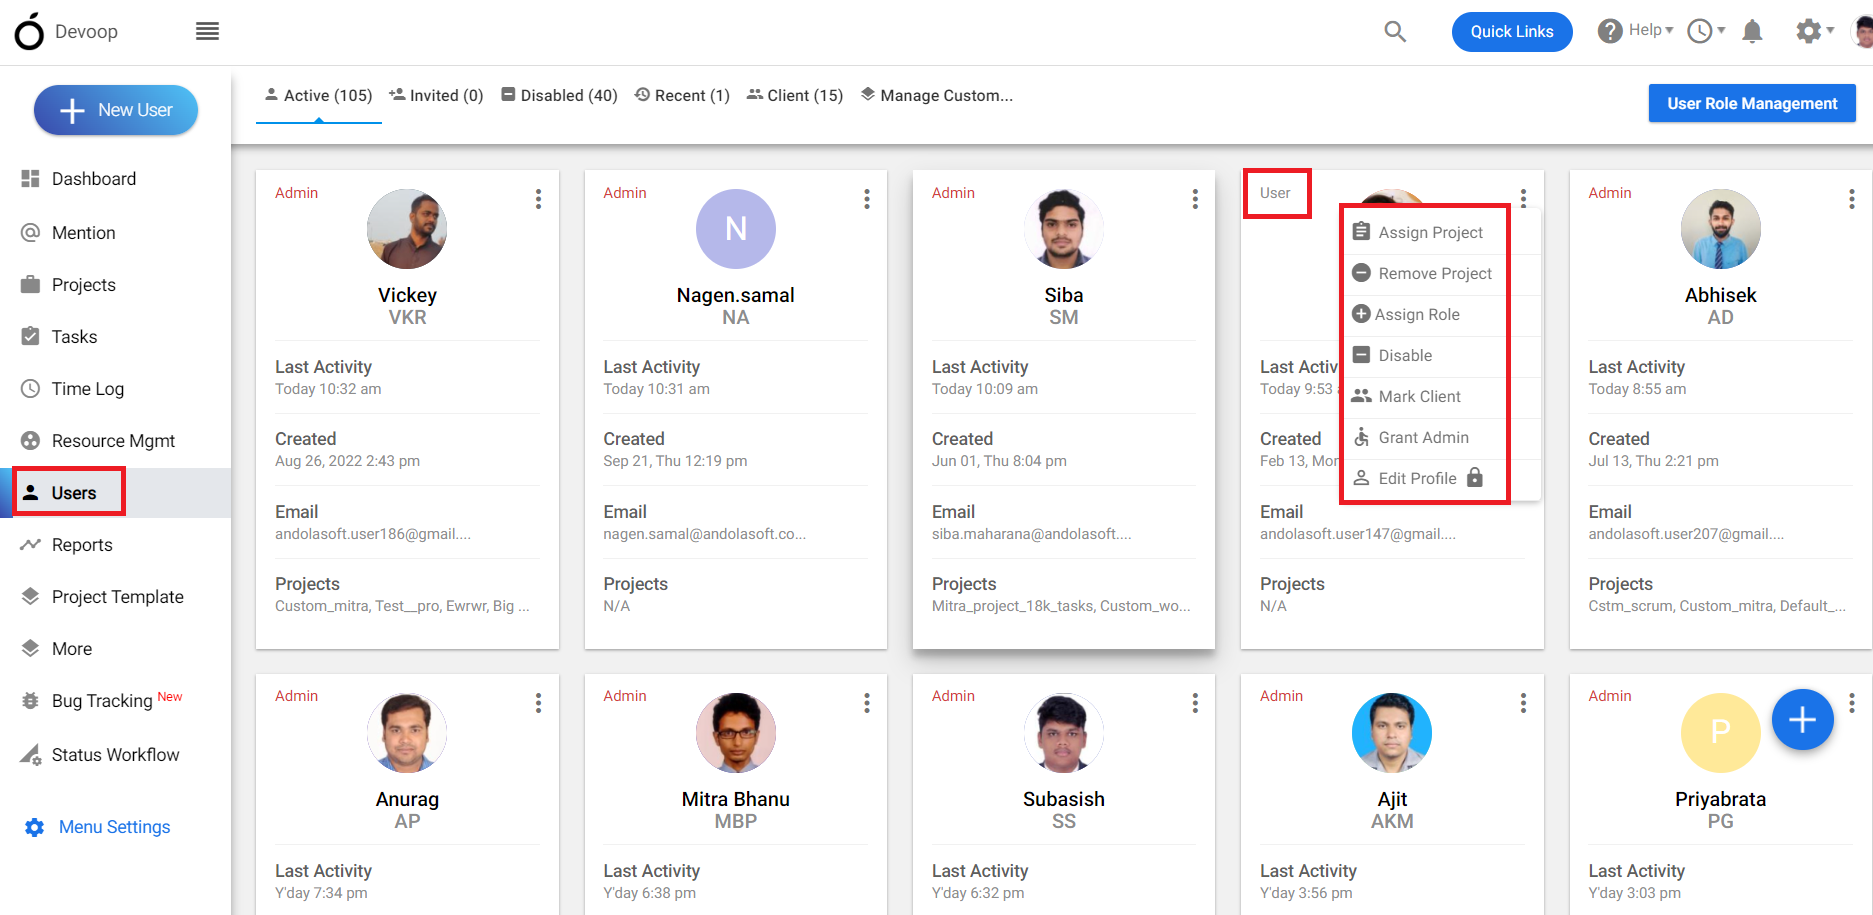This screenshot has width=1873, height=915.
Task: Open Mitra Bhanu's three-dot options menu
Action: pos(867,703)
